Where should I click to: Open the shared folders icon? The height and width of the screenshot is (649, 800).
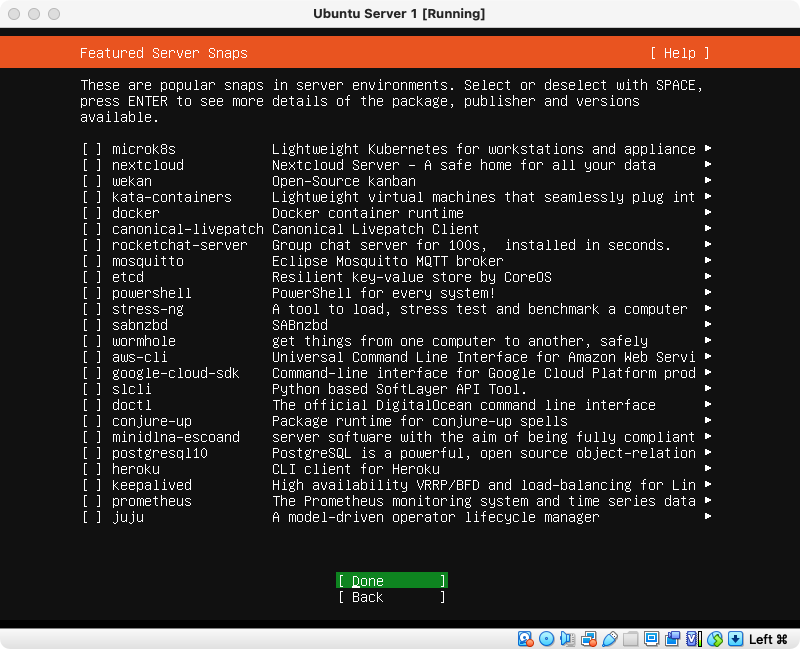[631, 638]
